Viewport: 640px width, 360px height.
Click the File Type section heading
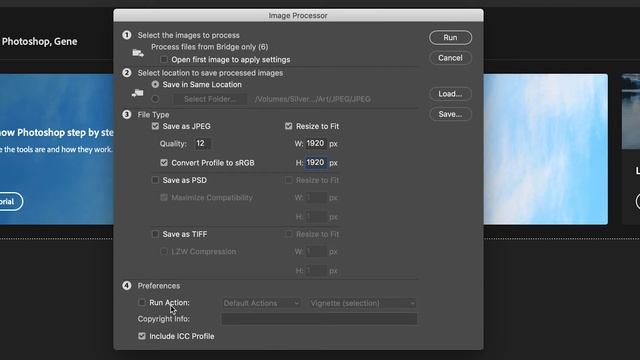pos(153,115)
